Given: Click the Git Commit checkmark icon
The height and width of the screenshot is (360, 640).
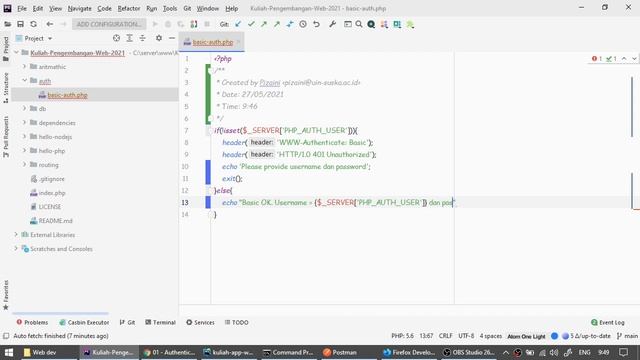Looking at the screenshot, I should [x=251, y=24].
